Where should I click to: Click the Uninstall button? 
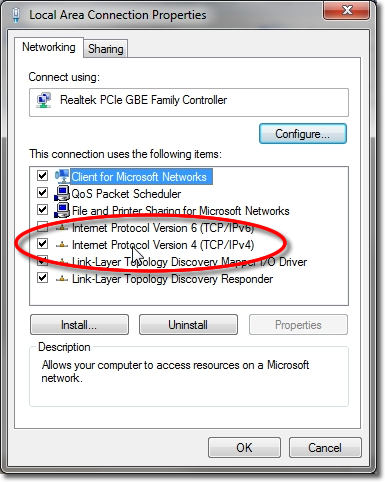coord(188,325)
